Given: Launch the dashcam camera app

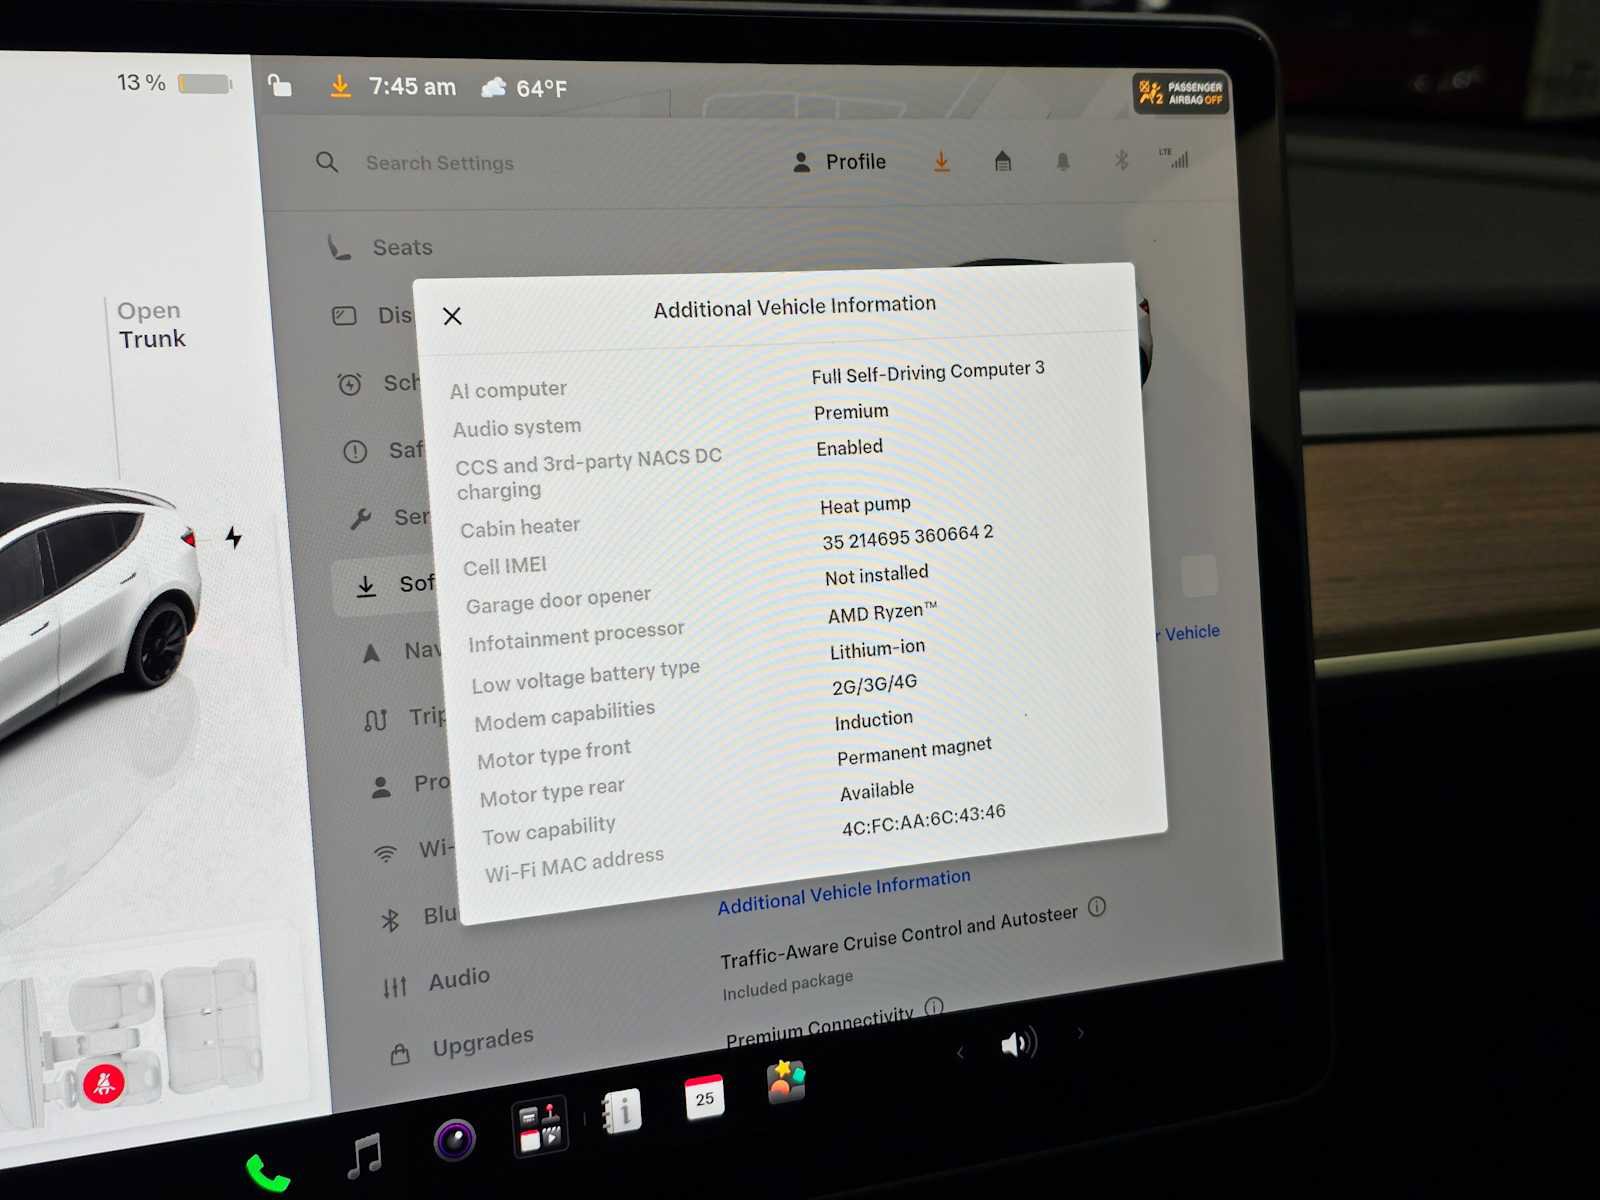Looking at the screenshot, I should 455,1139.
